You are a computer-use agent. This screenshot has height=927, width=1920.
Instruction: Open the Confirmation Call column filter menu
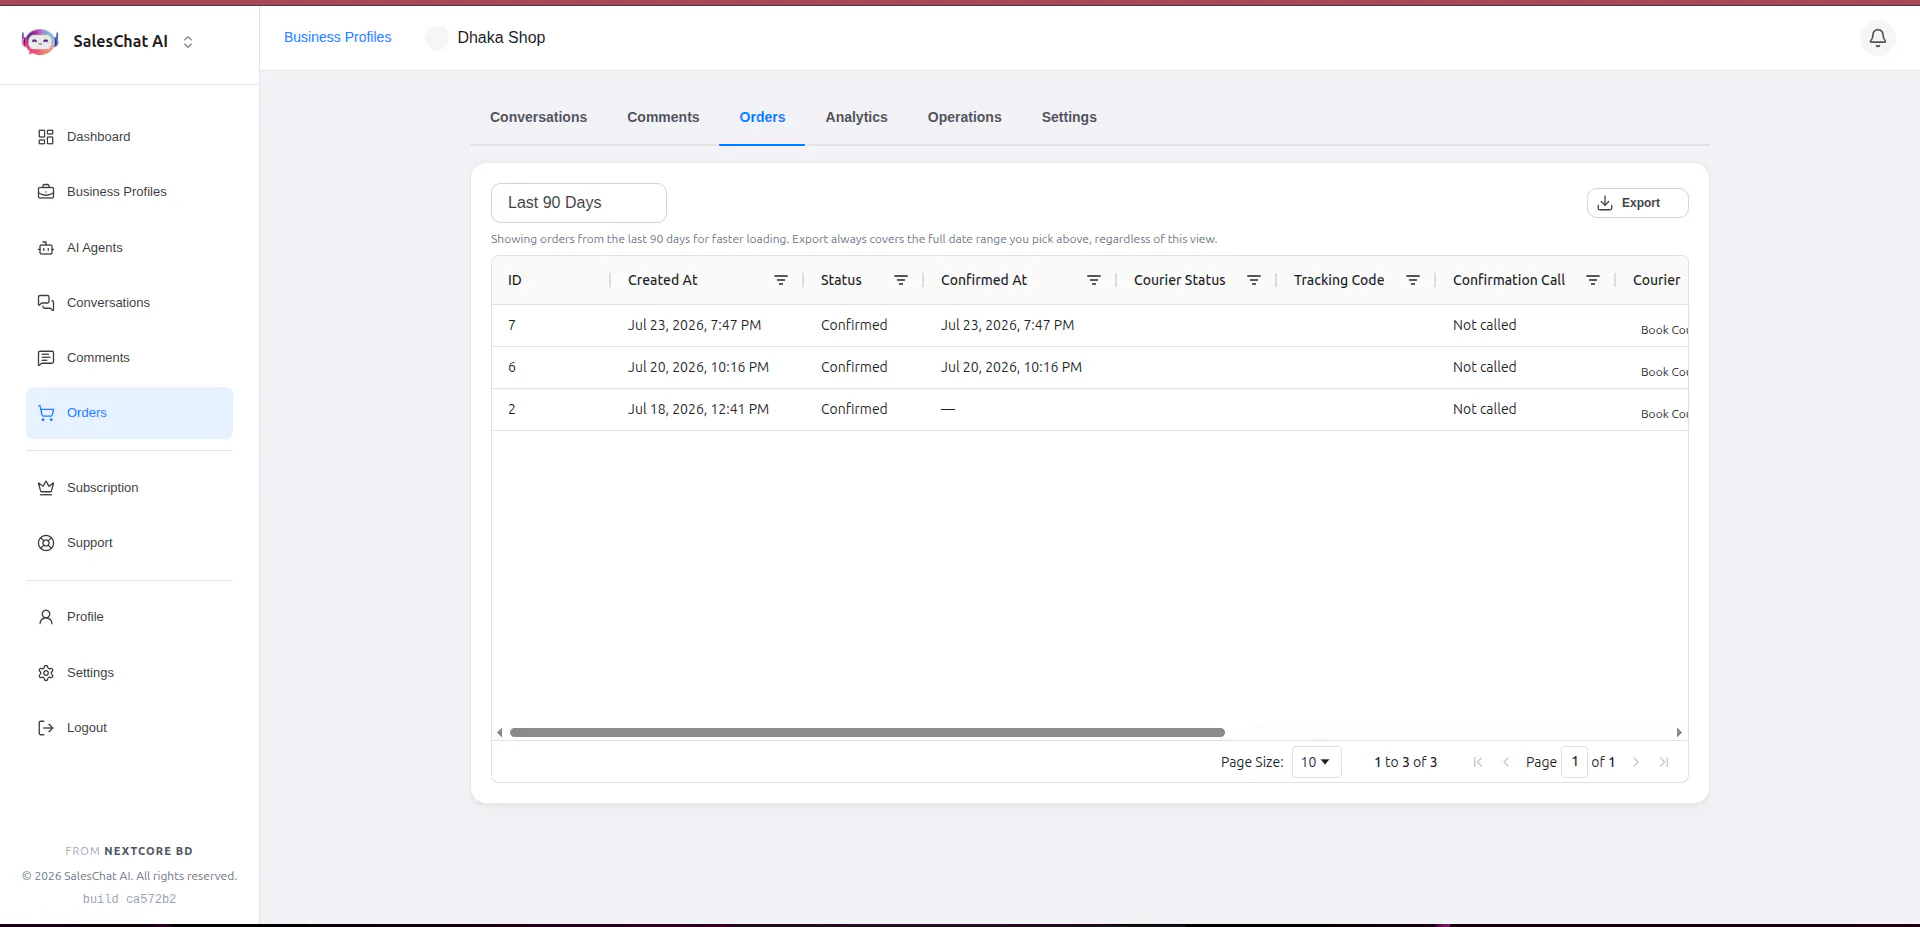[1593, 280]
